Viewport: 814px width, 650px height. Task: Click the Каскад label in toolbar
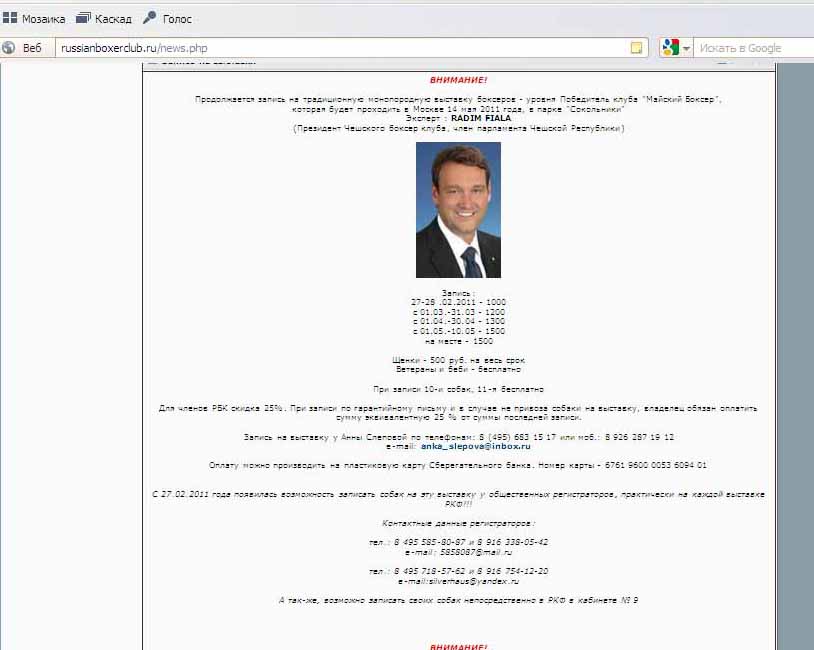coord(113,19)
